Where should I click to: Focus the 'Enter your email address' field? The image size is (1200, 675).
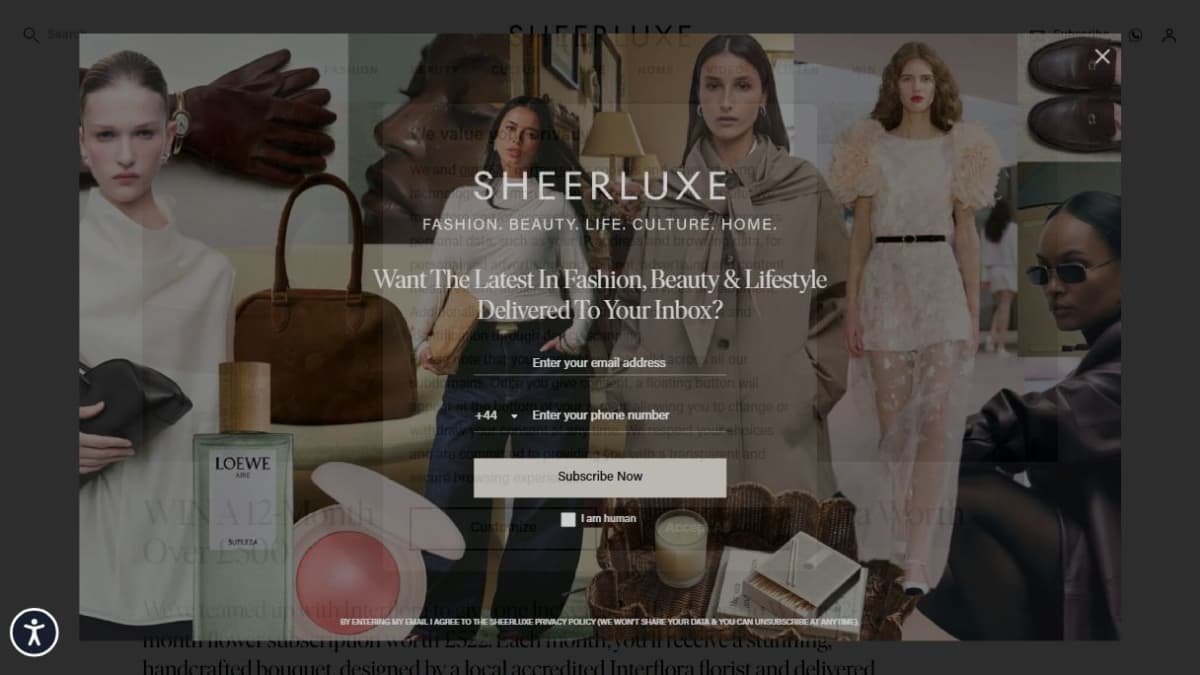click(599, 363)
